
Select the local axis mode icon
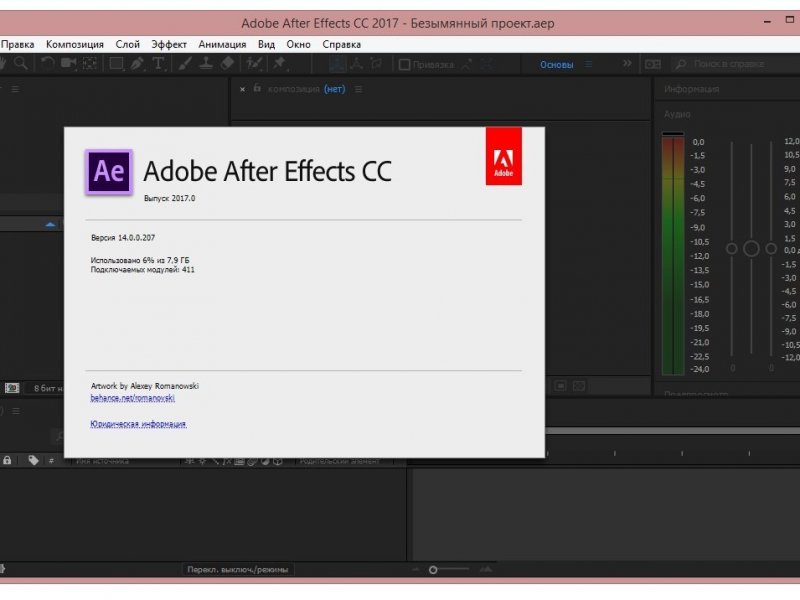[x=336, y=64]
